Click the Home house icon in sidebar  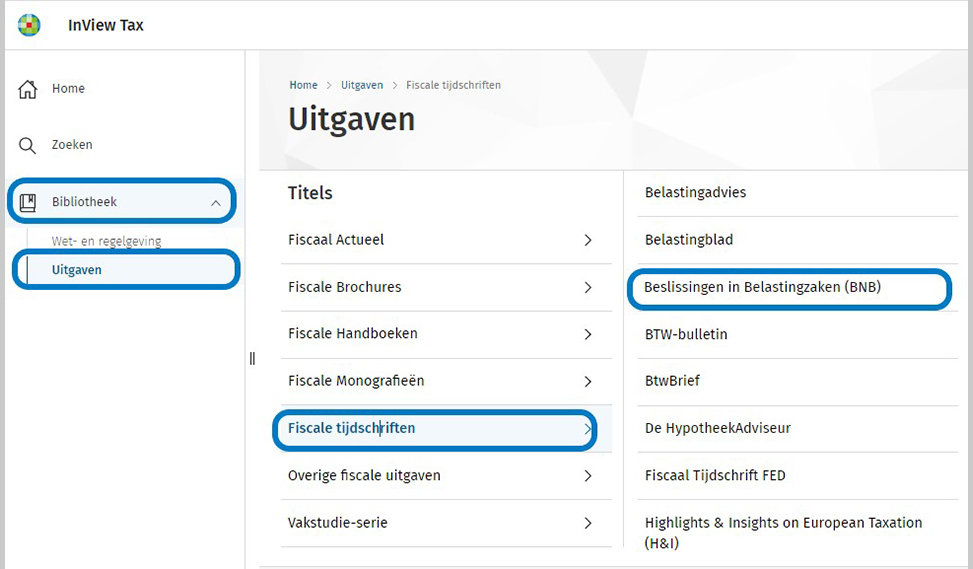click(x=28, y=89)
